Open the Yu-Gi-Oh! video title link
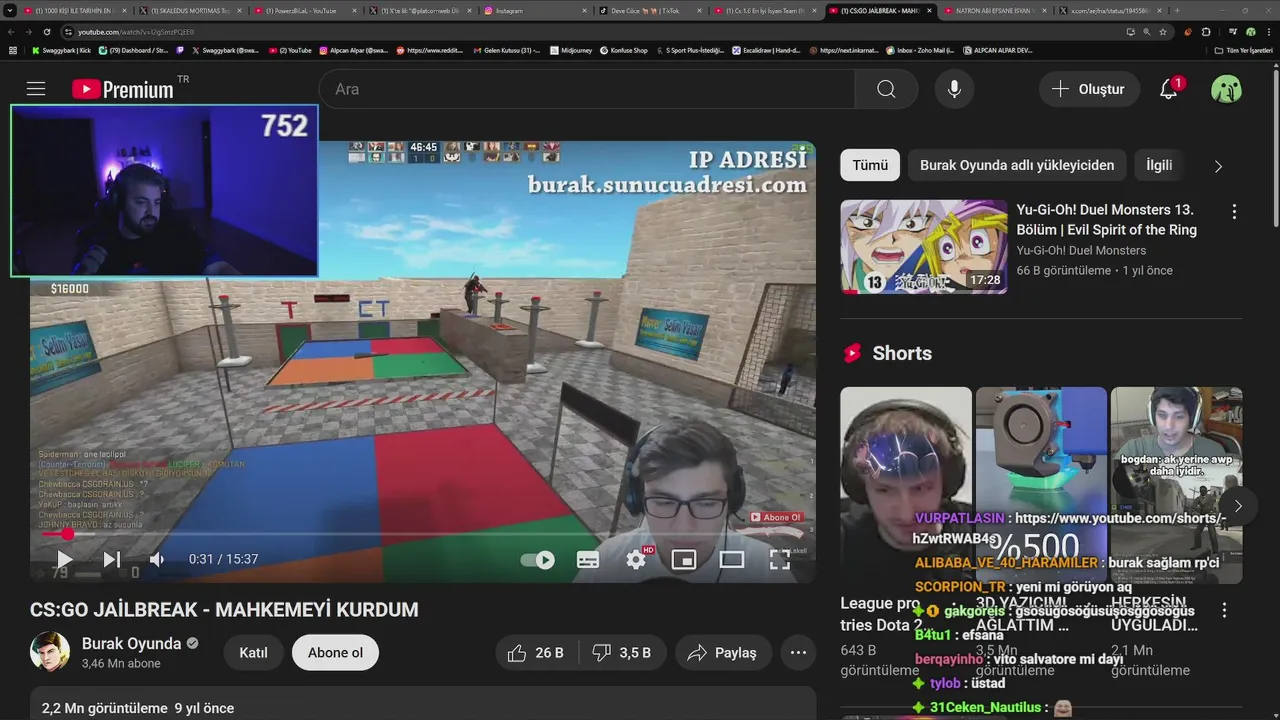This screenshot has width=1280, height=720. pos(1107,219)
